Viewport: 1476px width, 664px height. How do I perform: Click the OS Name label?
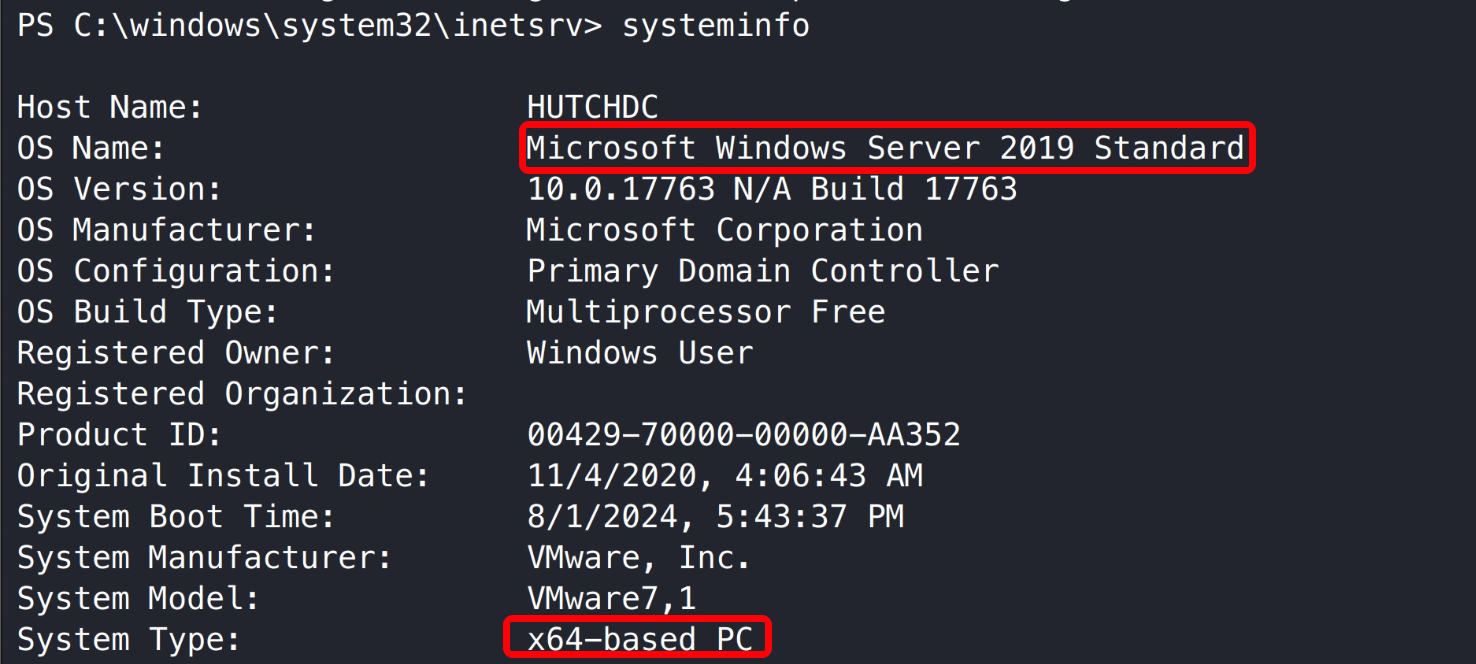coord(91,148)
